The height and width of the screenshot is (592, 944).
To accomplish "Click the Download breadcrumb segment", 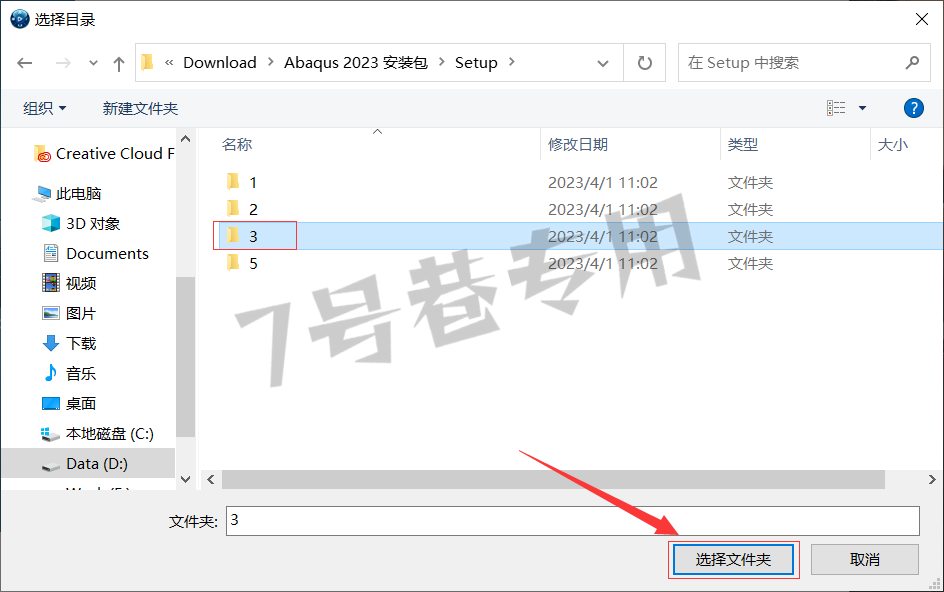I will (220, 63).
